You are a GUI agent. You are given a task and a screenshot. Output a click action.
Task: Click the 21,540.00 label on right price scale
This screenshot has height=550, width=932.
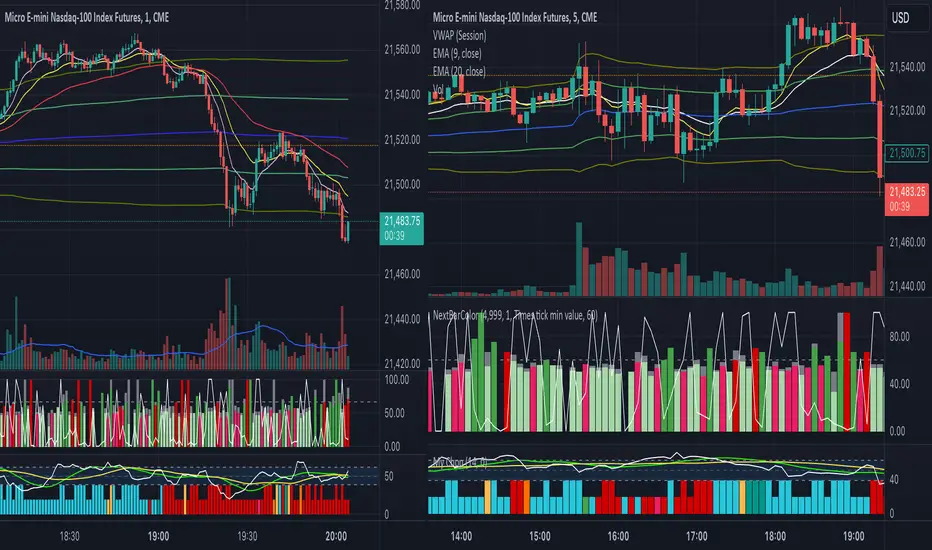point(907,67)
